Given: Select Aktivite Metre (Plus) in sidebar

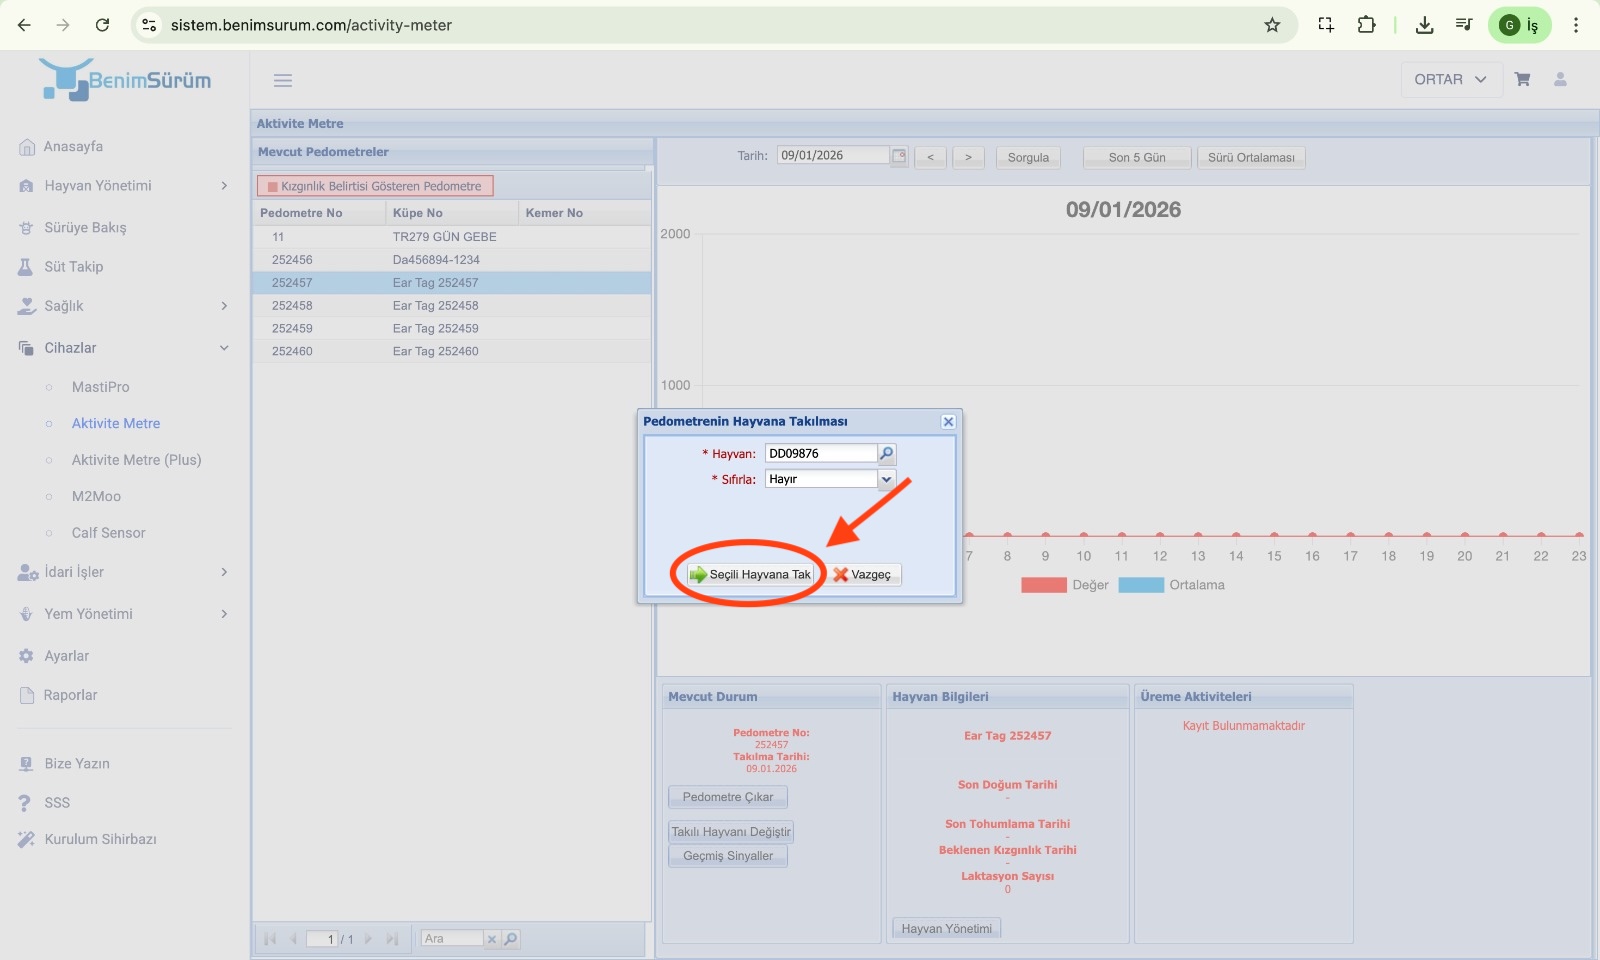Looking at the screenshot, I should tap(136, 460).
